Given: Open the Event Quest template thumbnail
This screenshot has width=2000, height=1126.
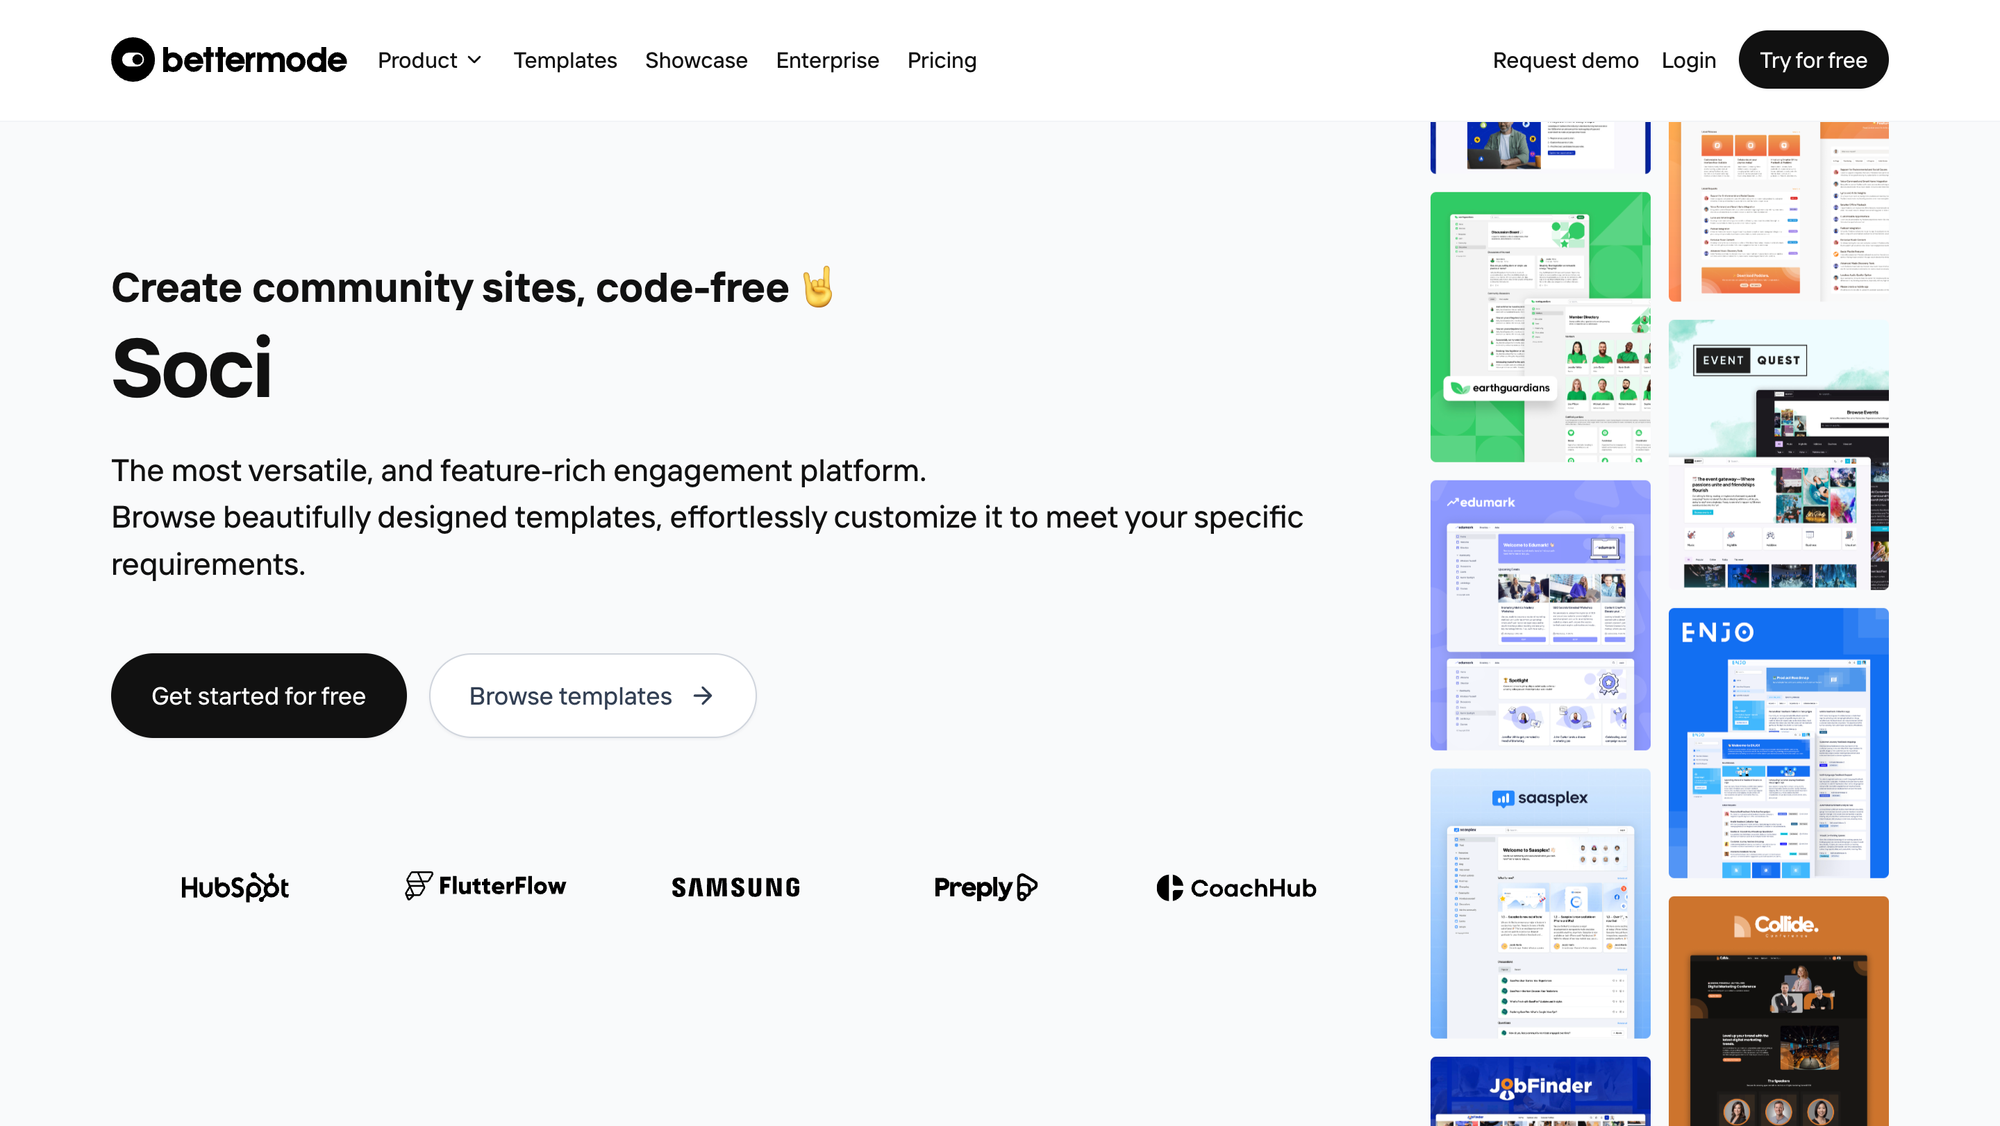Looking at the screenshot, I should tap(1778, 455).
